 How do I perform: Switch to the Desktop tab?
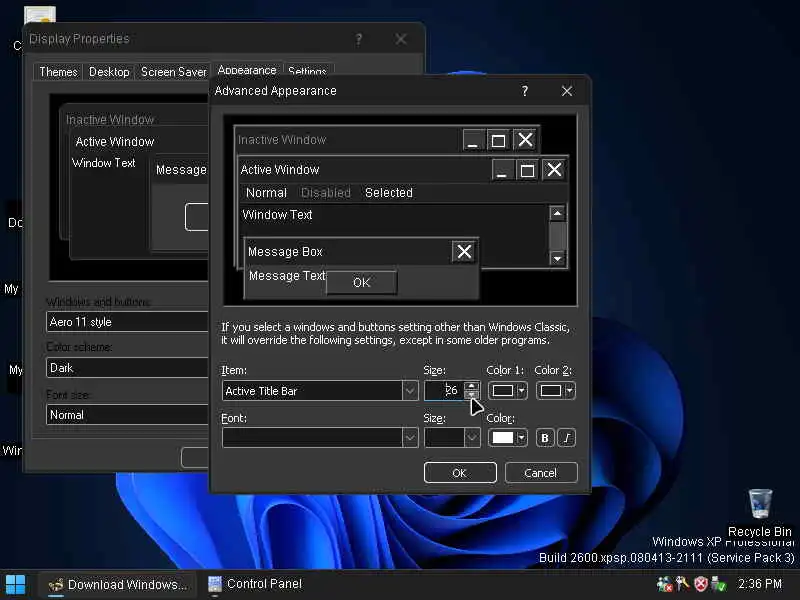point(109,72)
